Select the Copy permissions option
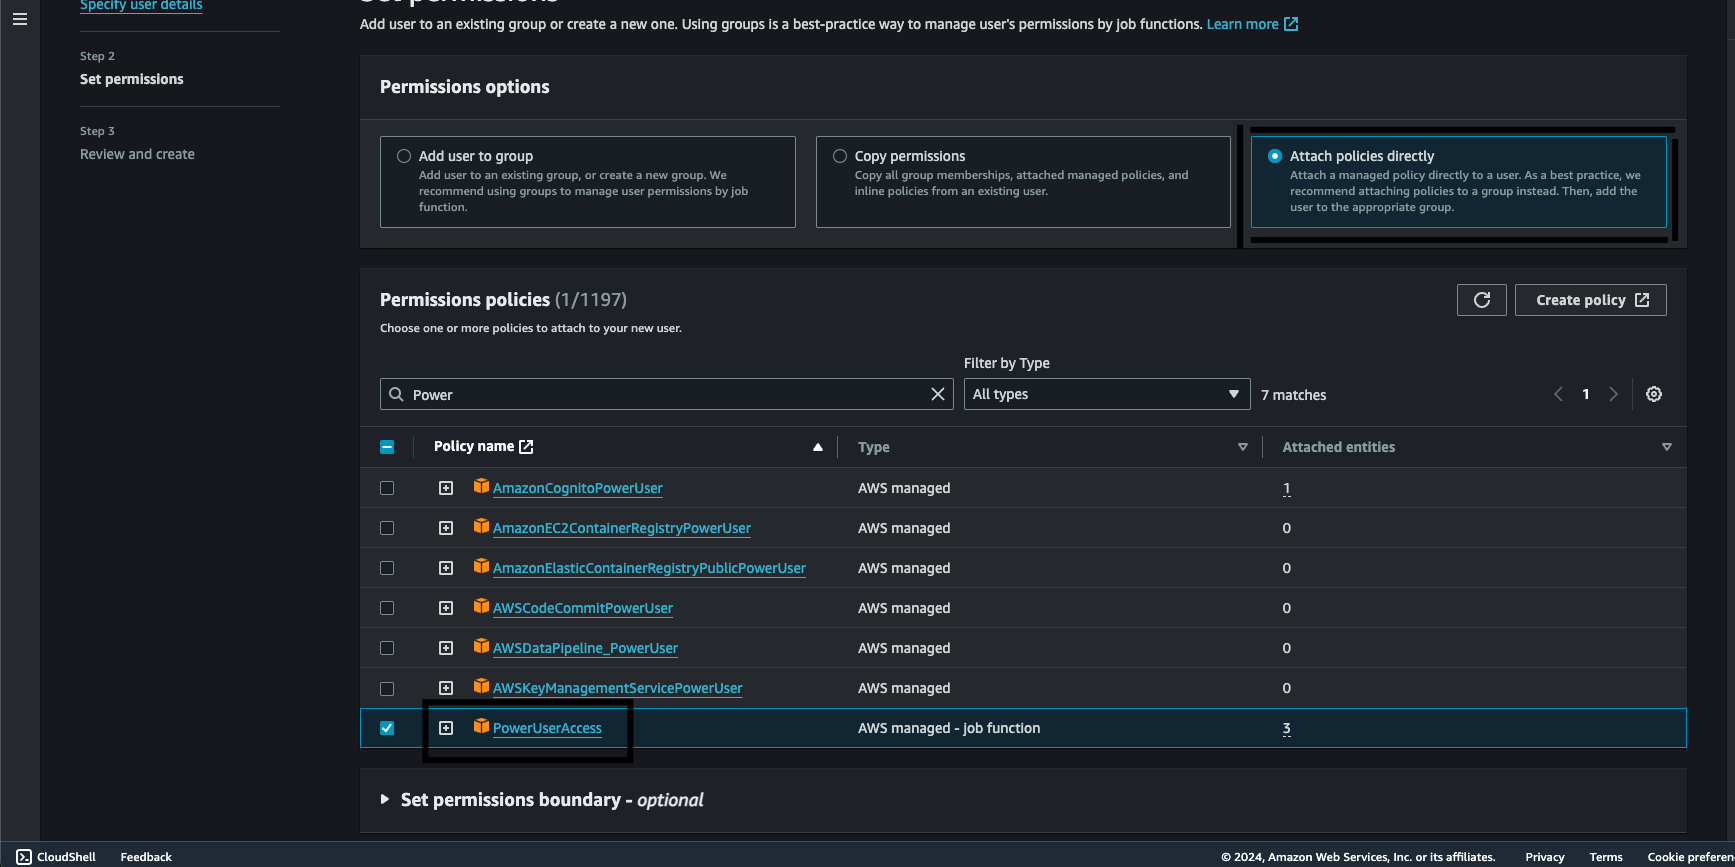This screenshot has width=1735, height=867. (x=840, y=156)
